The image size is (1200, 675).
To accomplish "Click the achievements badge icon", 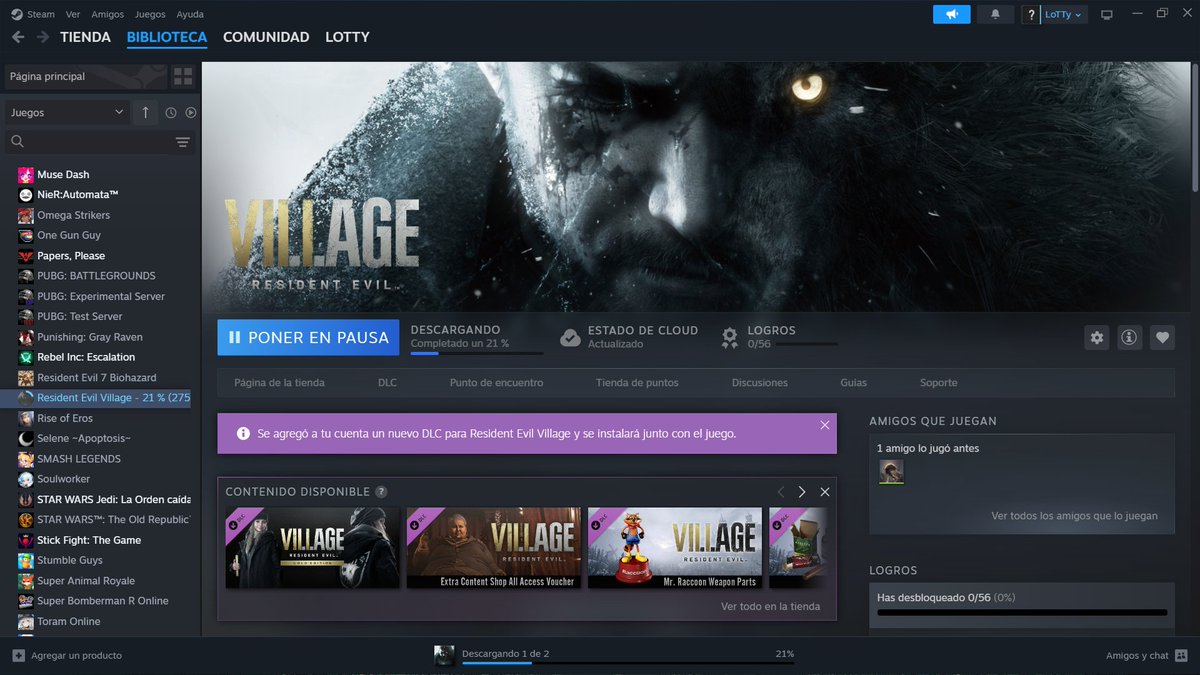I will pyautogui.click(x=730, y=337).
